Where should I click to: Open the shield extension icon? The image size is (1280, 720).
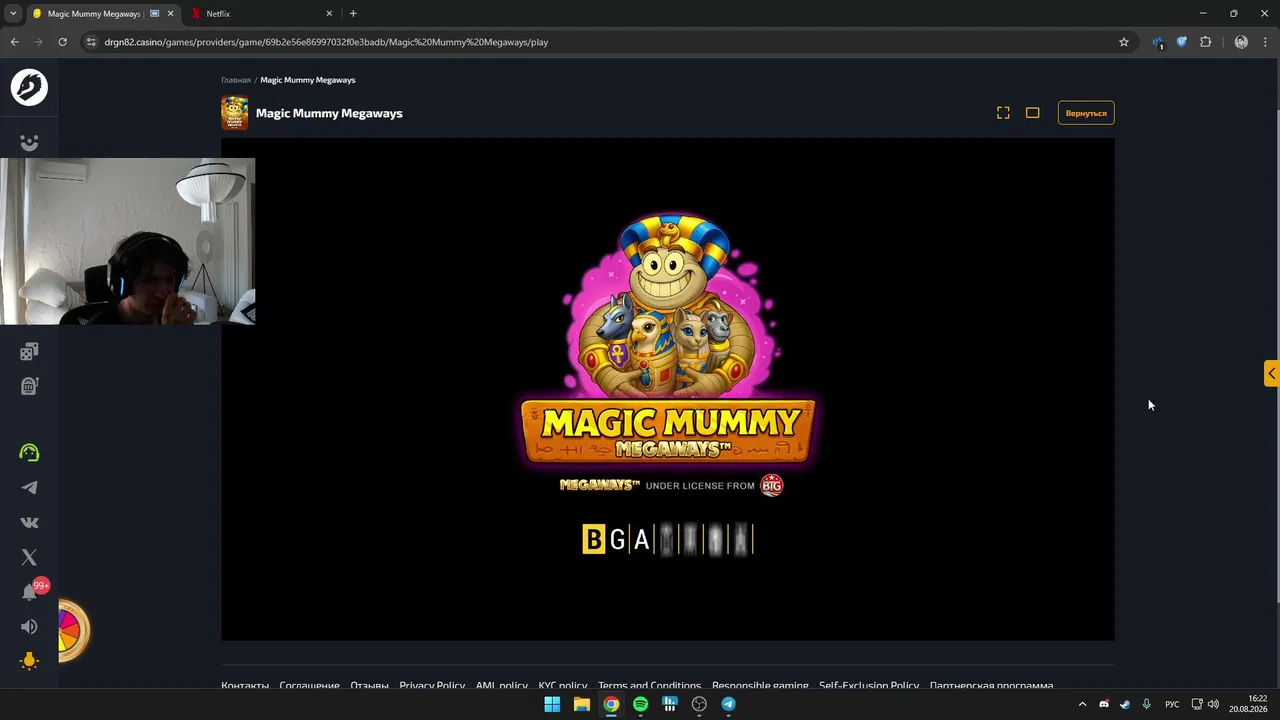pyautogui.click(x=1181, y=42)
